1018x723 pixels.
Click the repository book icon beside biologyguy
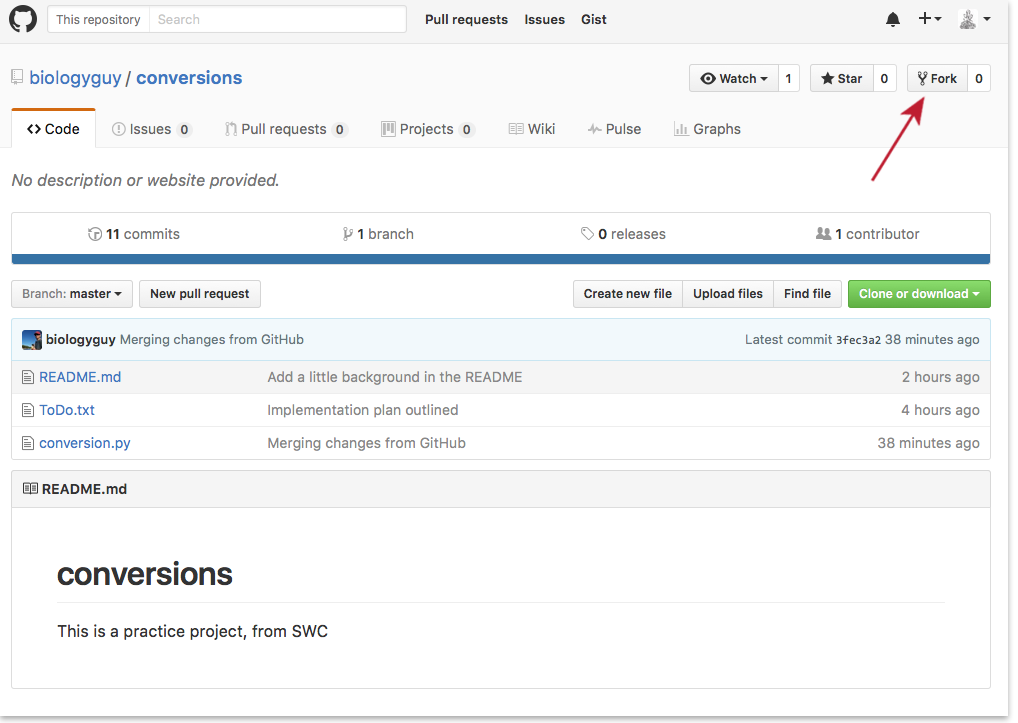[18, 78]
